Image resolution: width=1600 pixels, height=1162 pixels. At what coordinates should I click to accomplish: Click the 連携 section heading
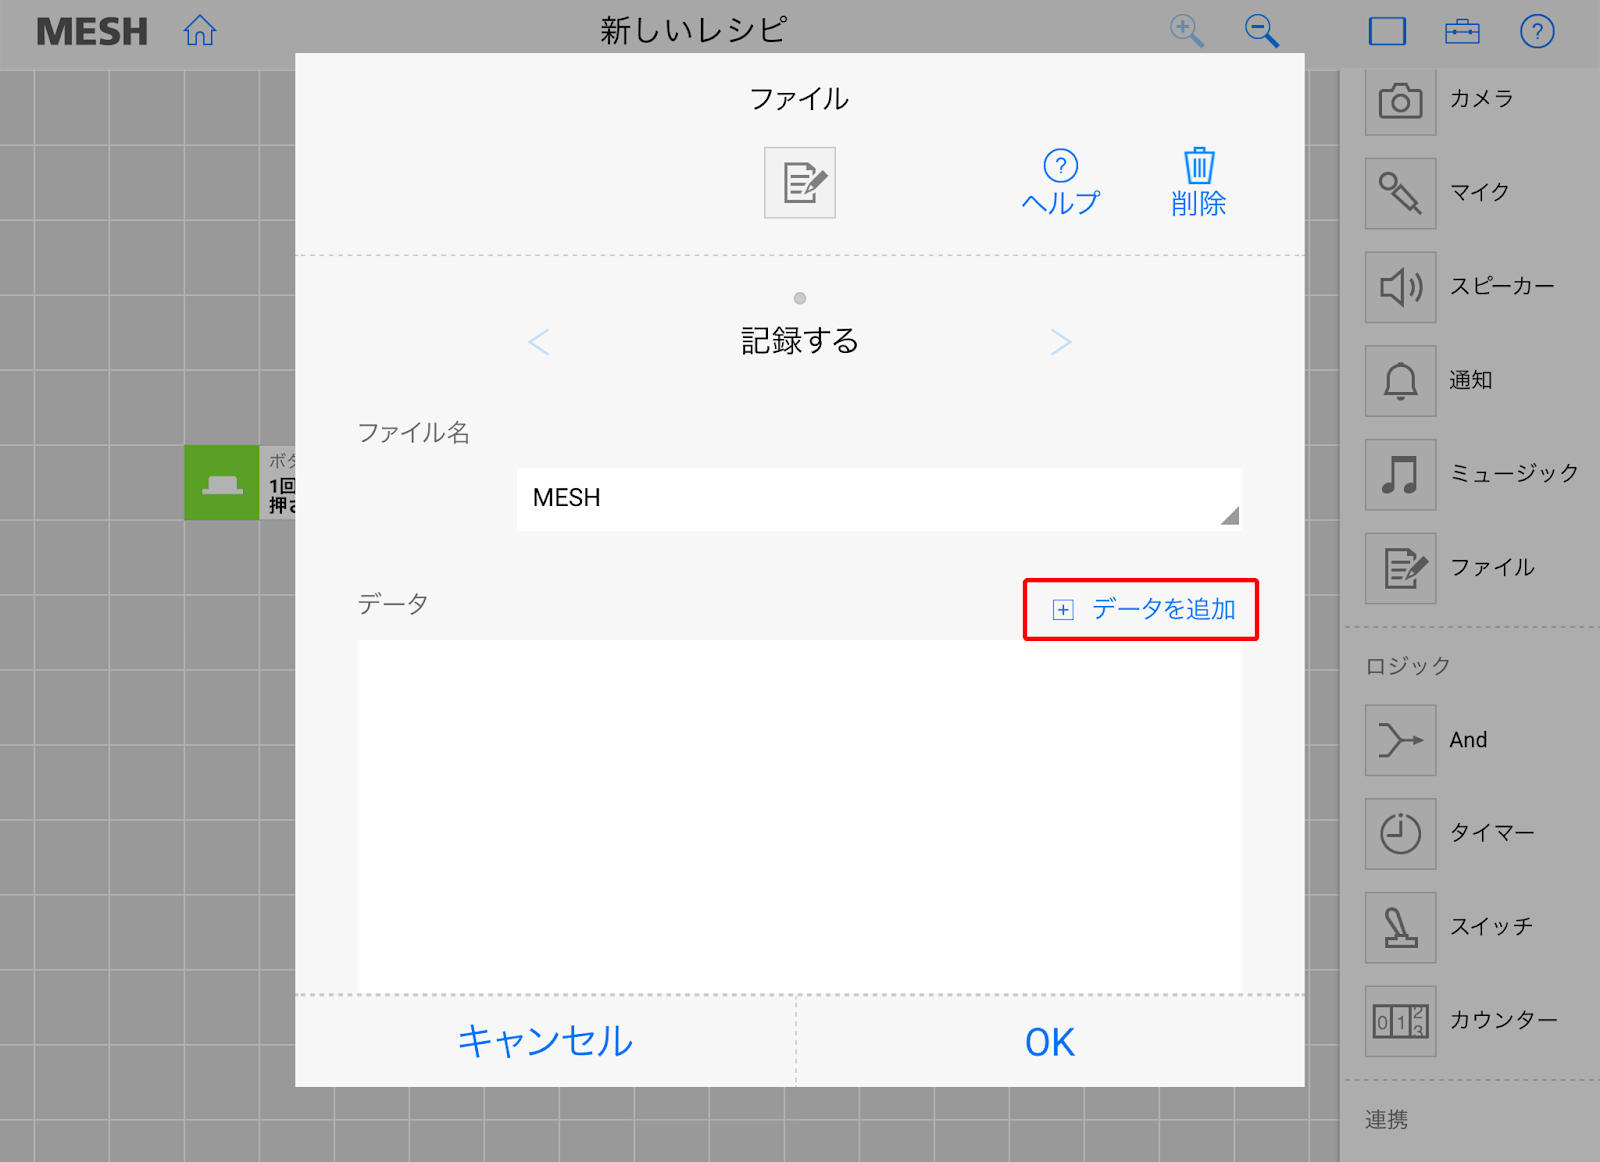(1387, 1120)
